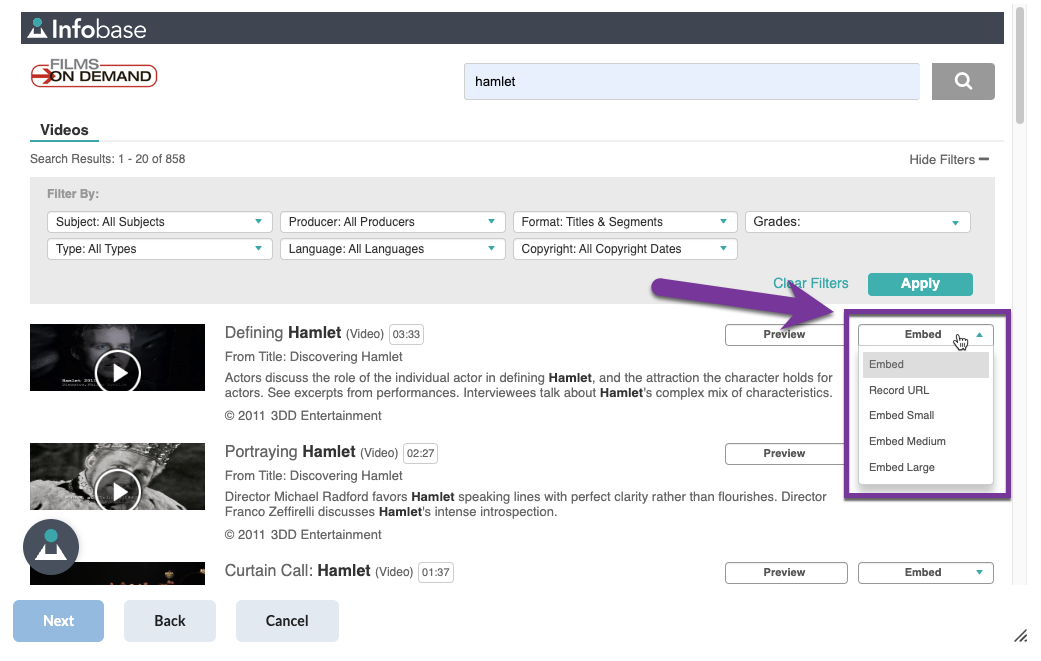1041x661 pixels.
Task: Collapse filters using the Hide Filters minus icon
Action: click(x=983, y=158)
